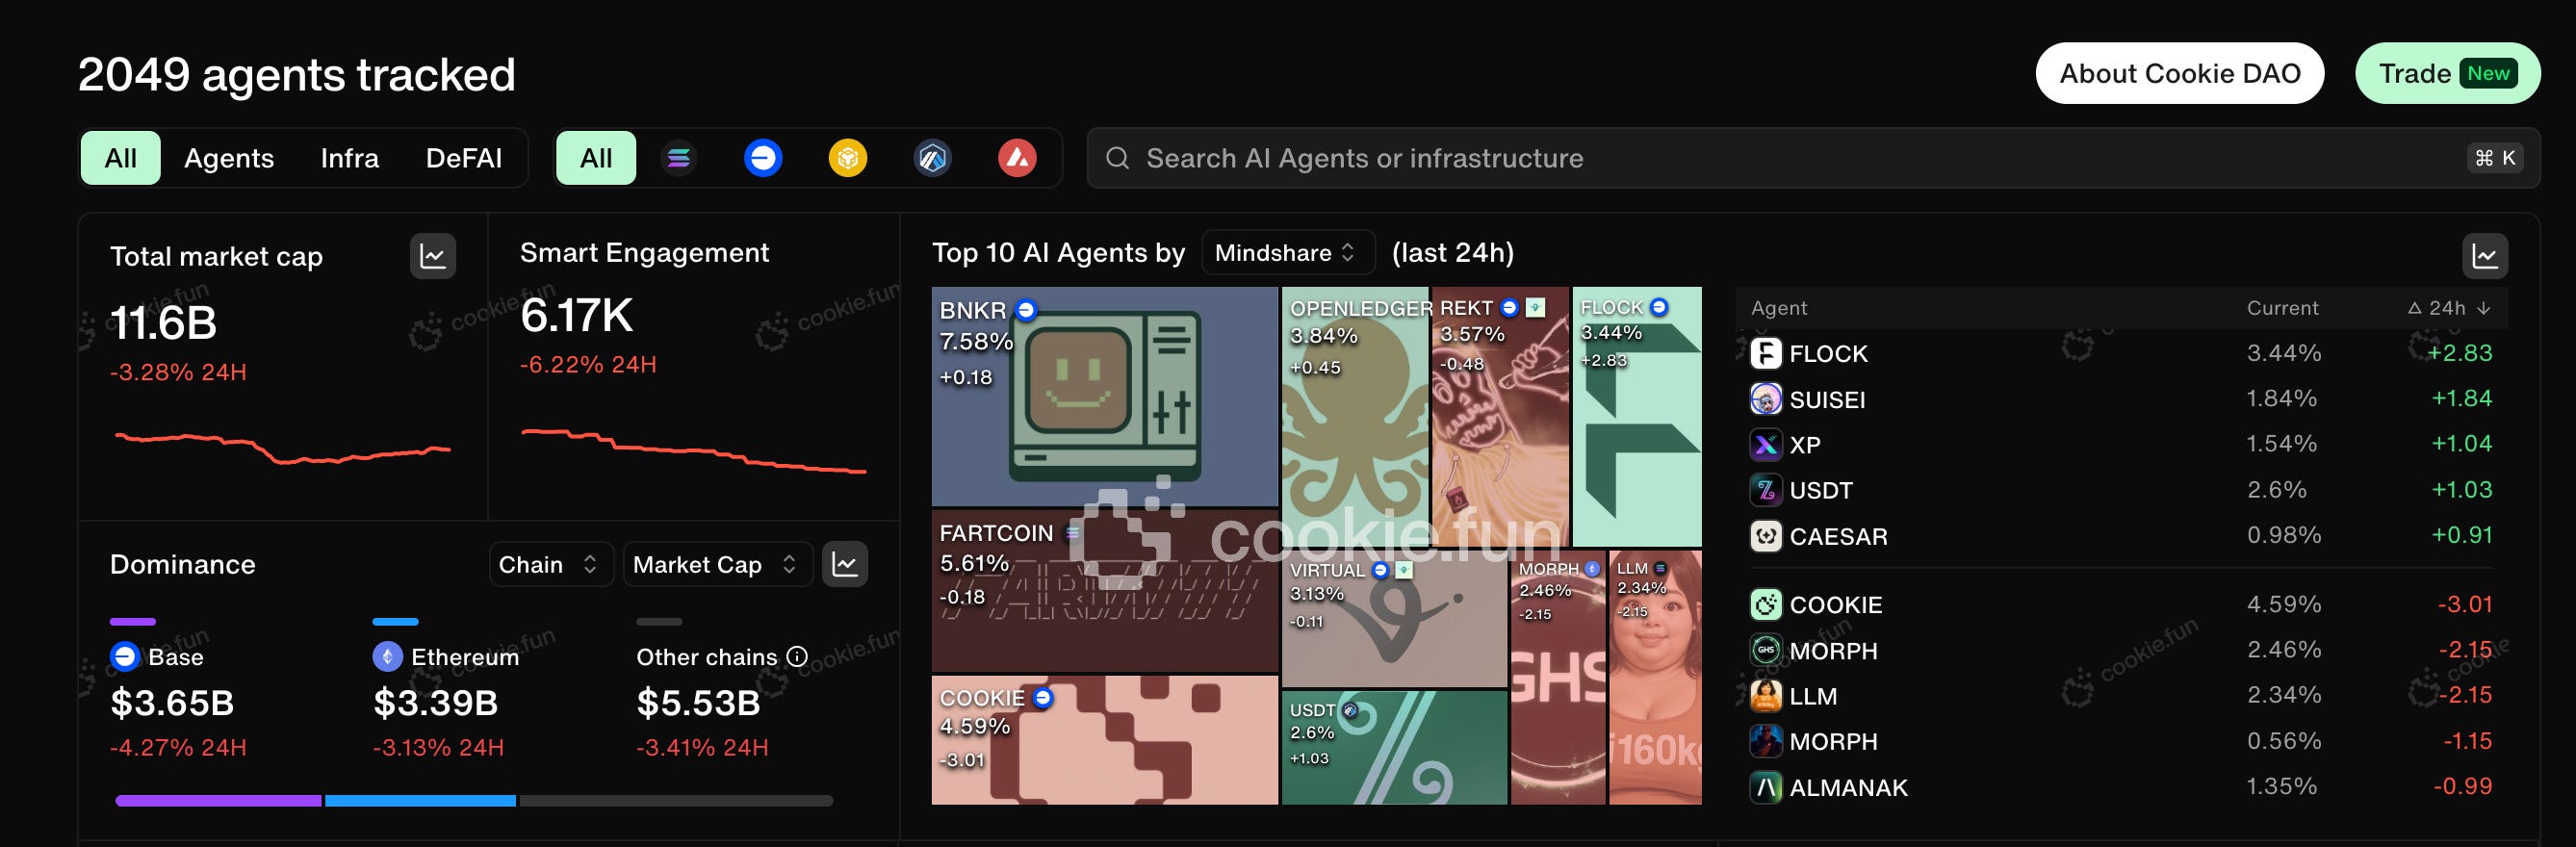Select All chains filter
This screenshot has height=847, width=2576.
pyautogui.click(x=596, y=158)
